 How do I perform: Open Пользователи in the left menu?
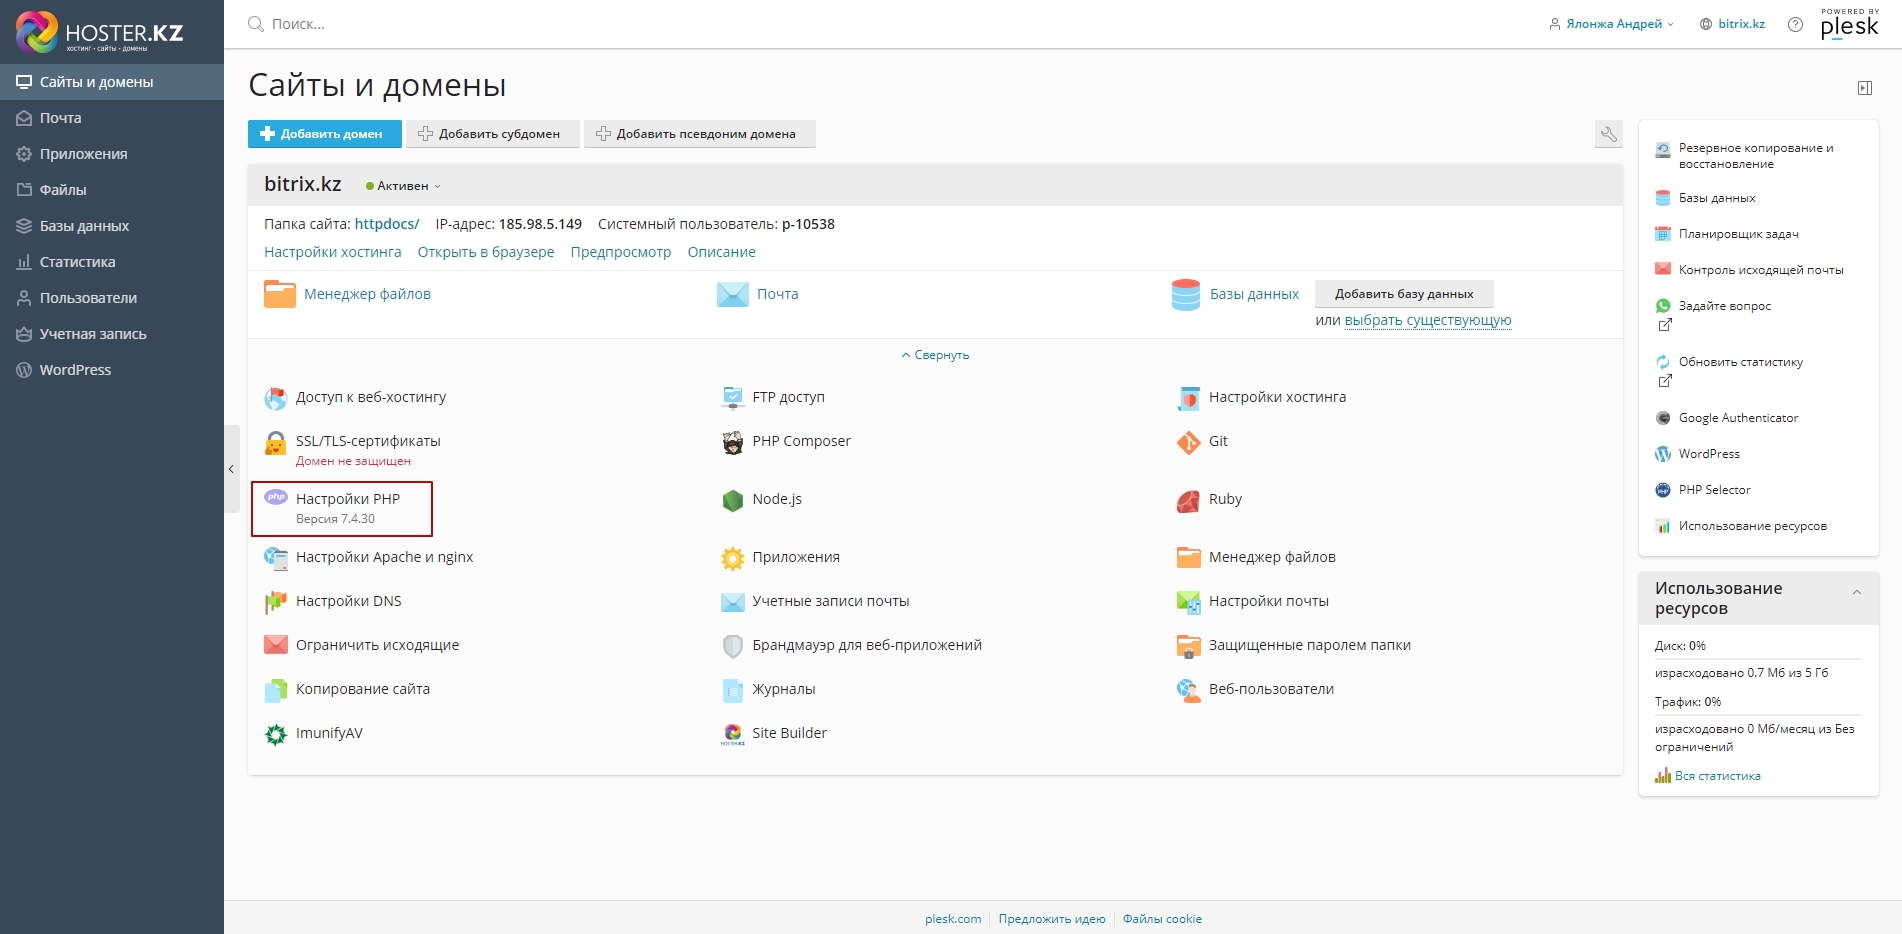(x=112, y=298)
